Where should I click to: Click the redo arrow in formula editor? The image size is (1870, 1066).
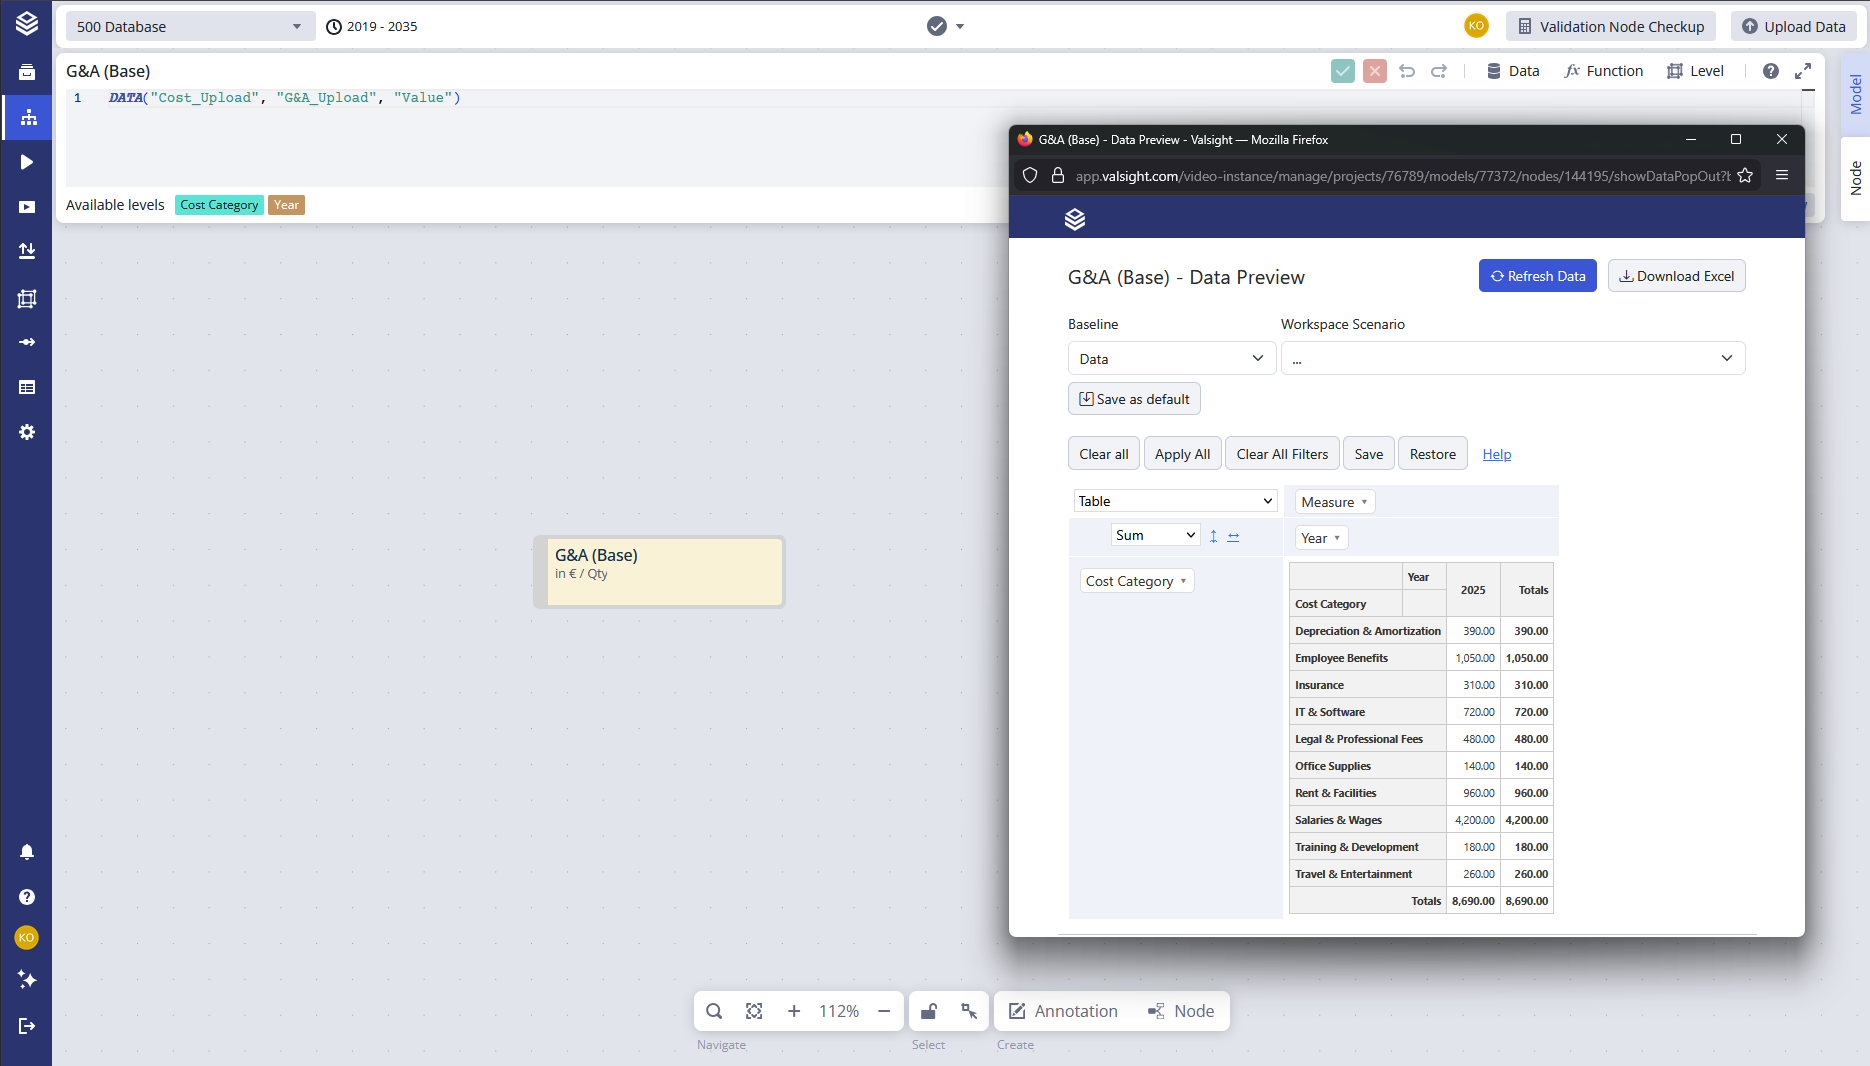1439,71
